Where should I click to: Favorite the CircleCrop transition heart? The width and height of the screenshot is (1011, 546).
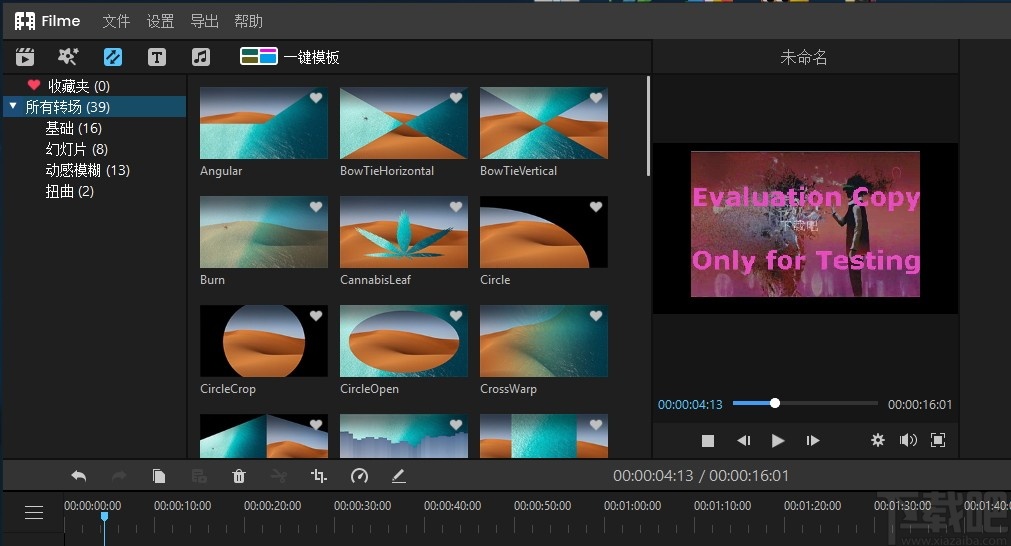[x=316, y=315]
